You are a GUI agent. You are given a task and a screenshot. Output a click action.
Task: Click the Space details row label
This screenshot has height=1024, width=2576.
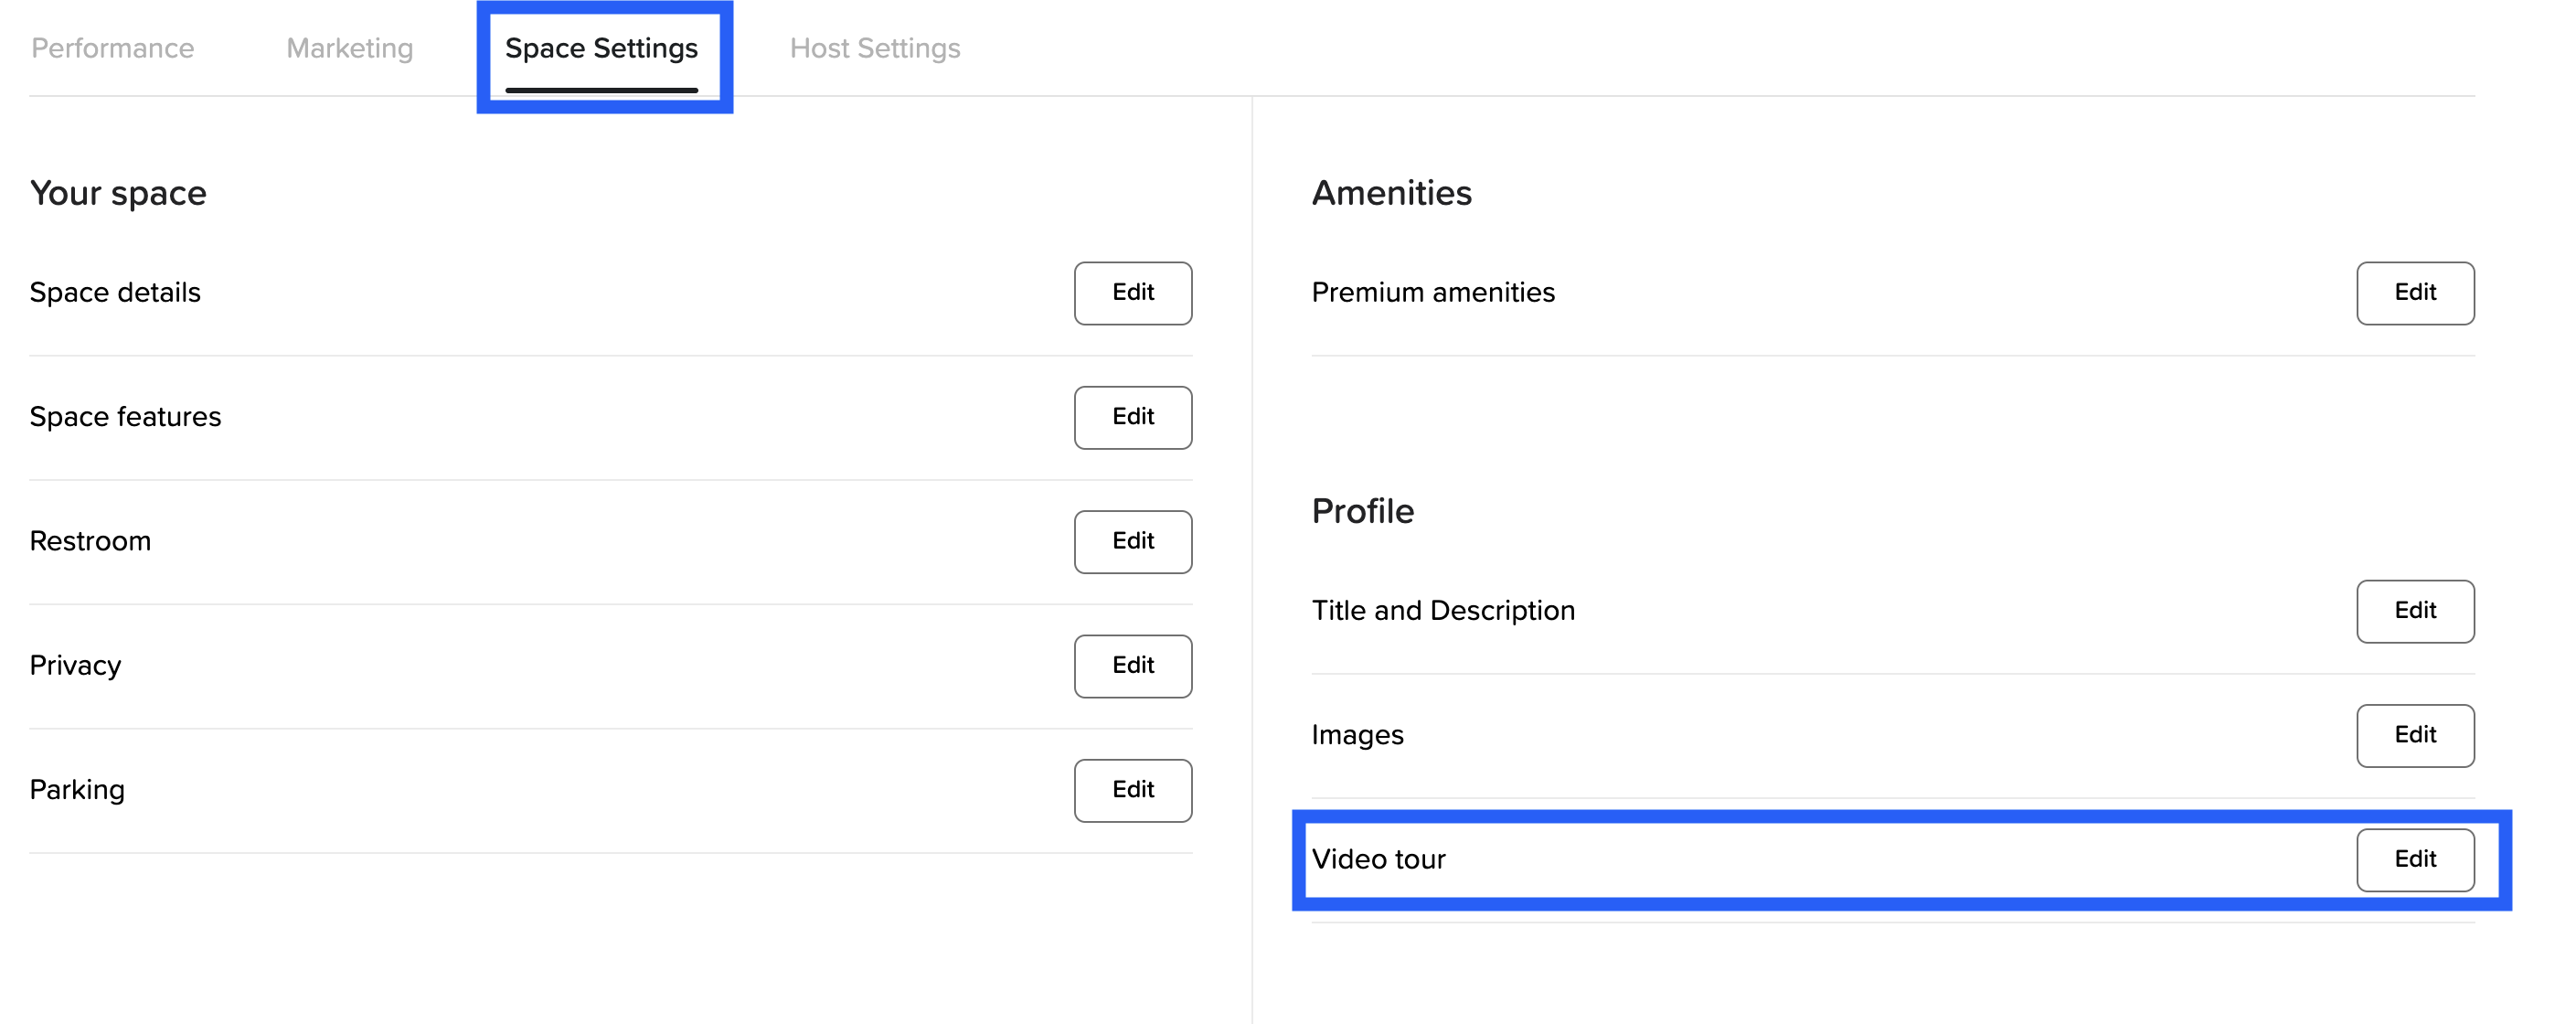115,293
